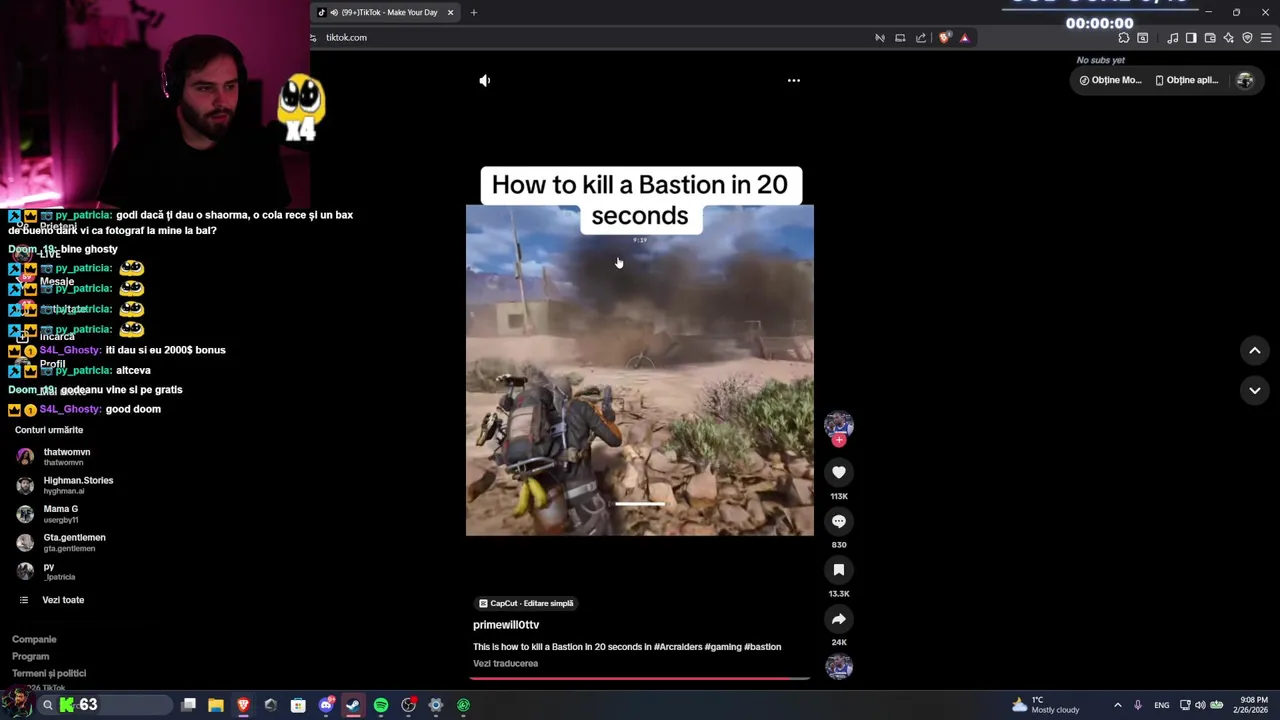Open a new browser tab
This screenshot has width=1280, height=720.
click(x=474, y=12)
